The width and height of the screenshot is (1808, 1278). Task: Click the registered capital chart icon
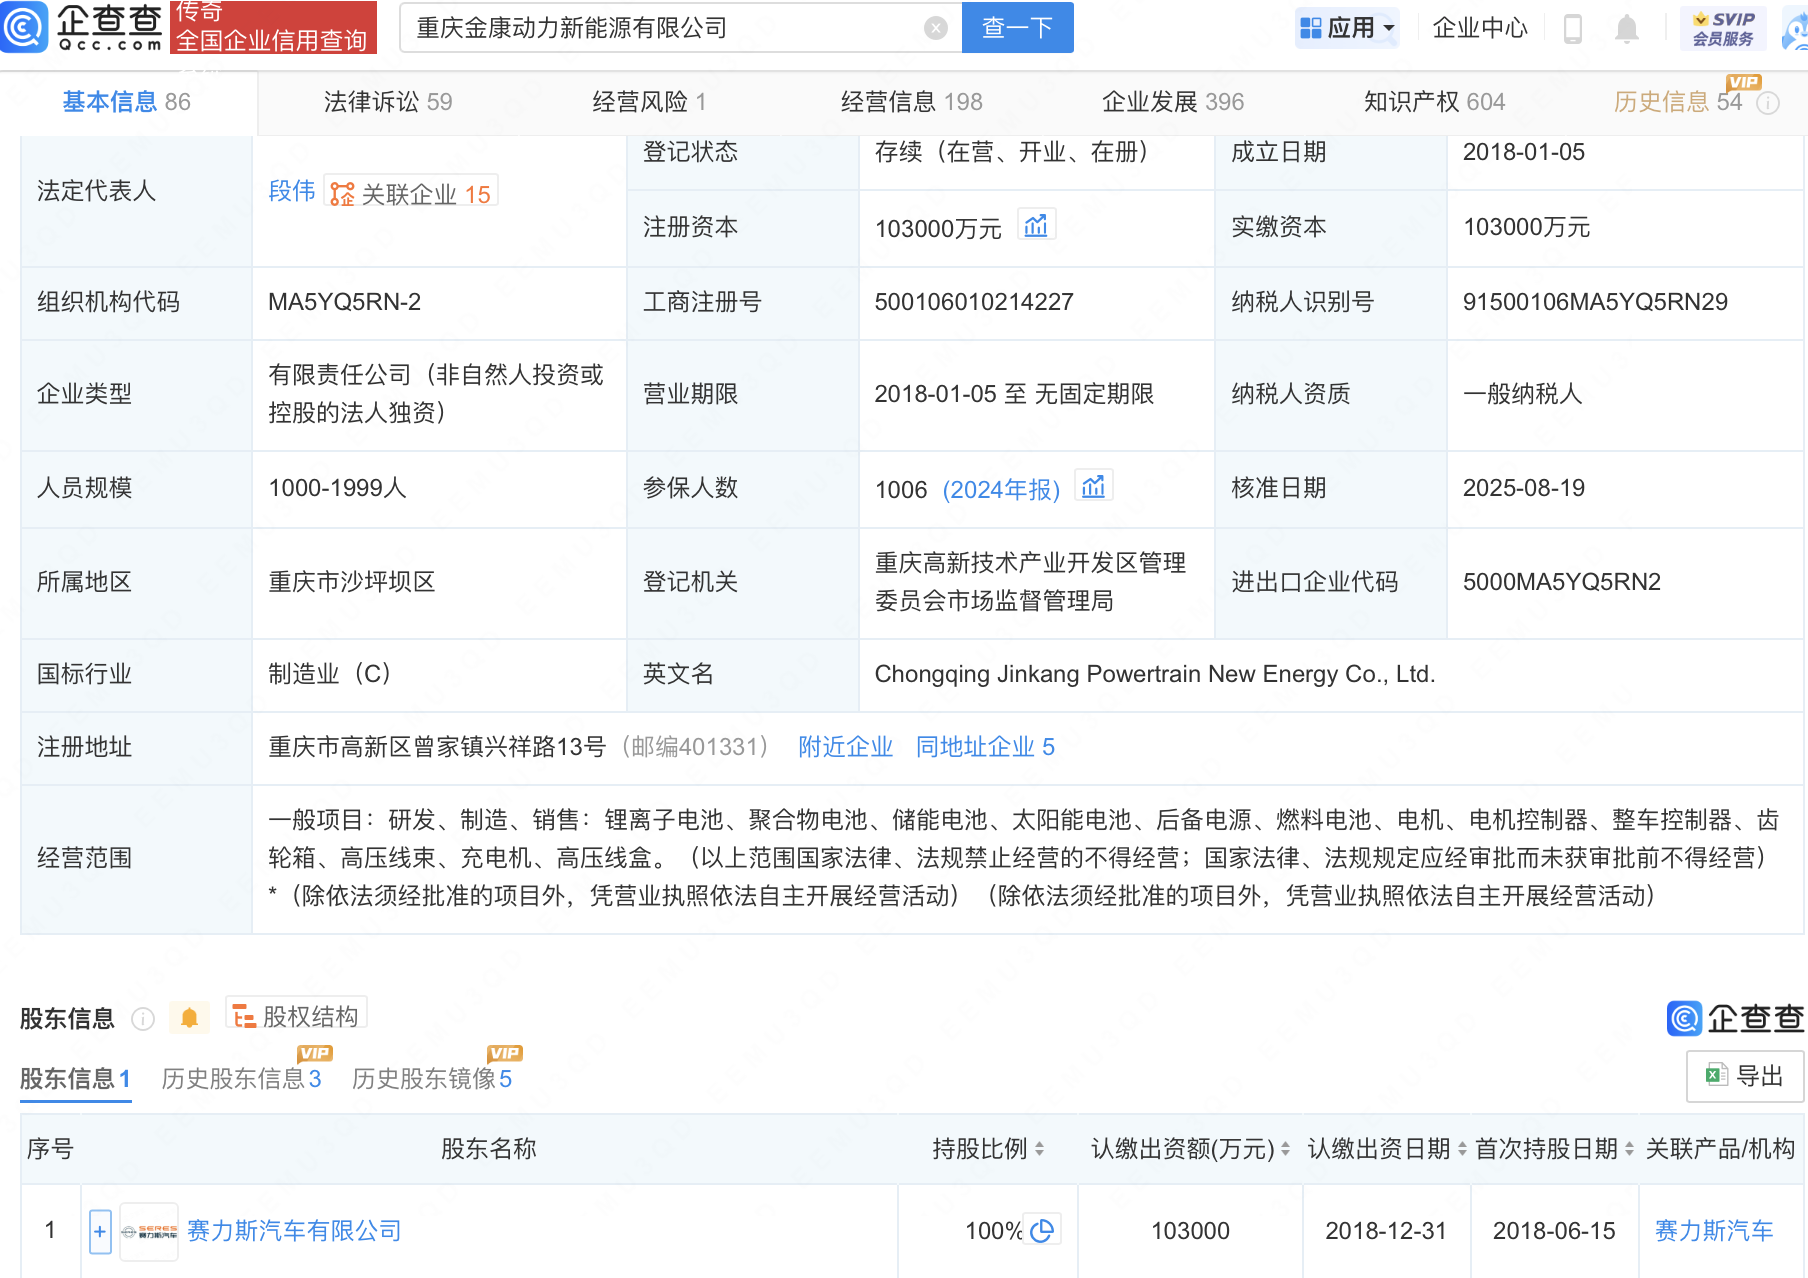(1036, 226)
